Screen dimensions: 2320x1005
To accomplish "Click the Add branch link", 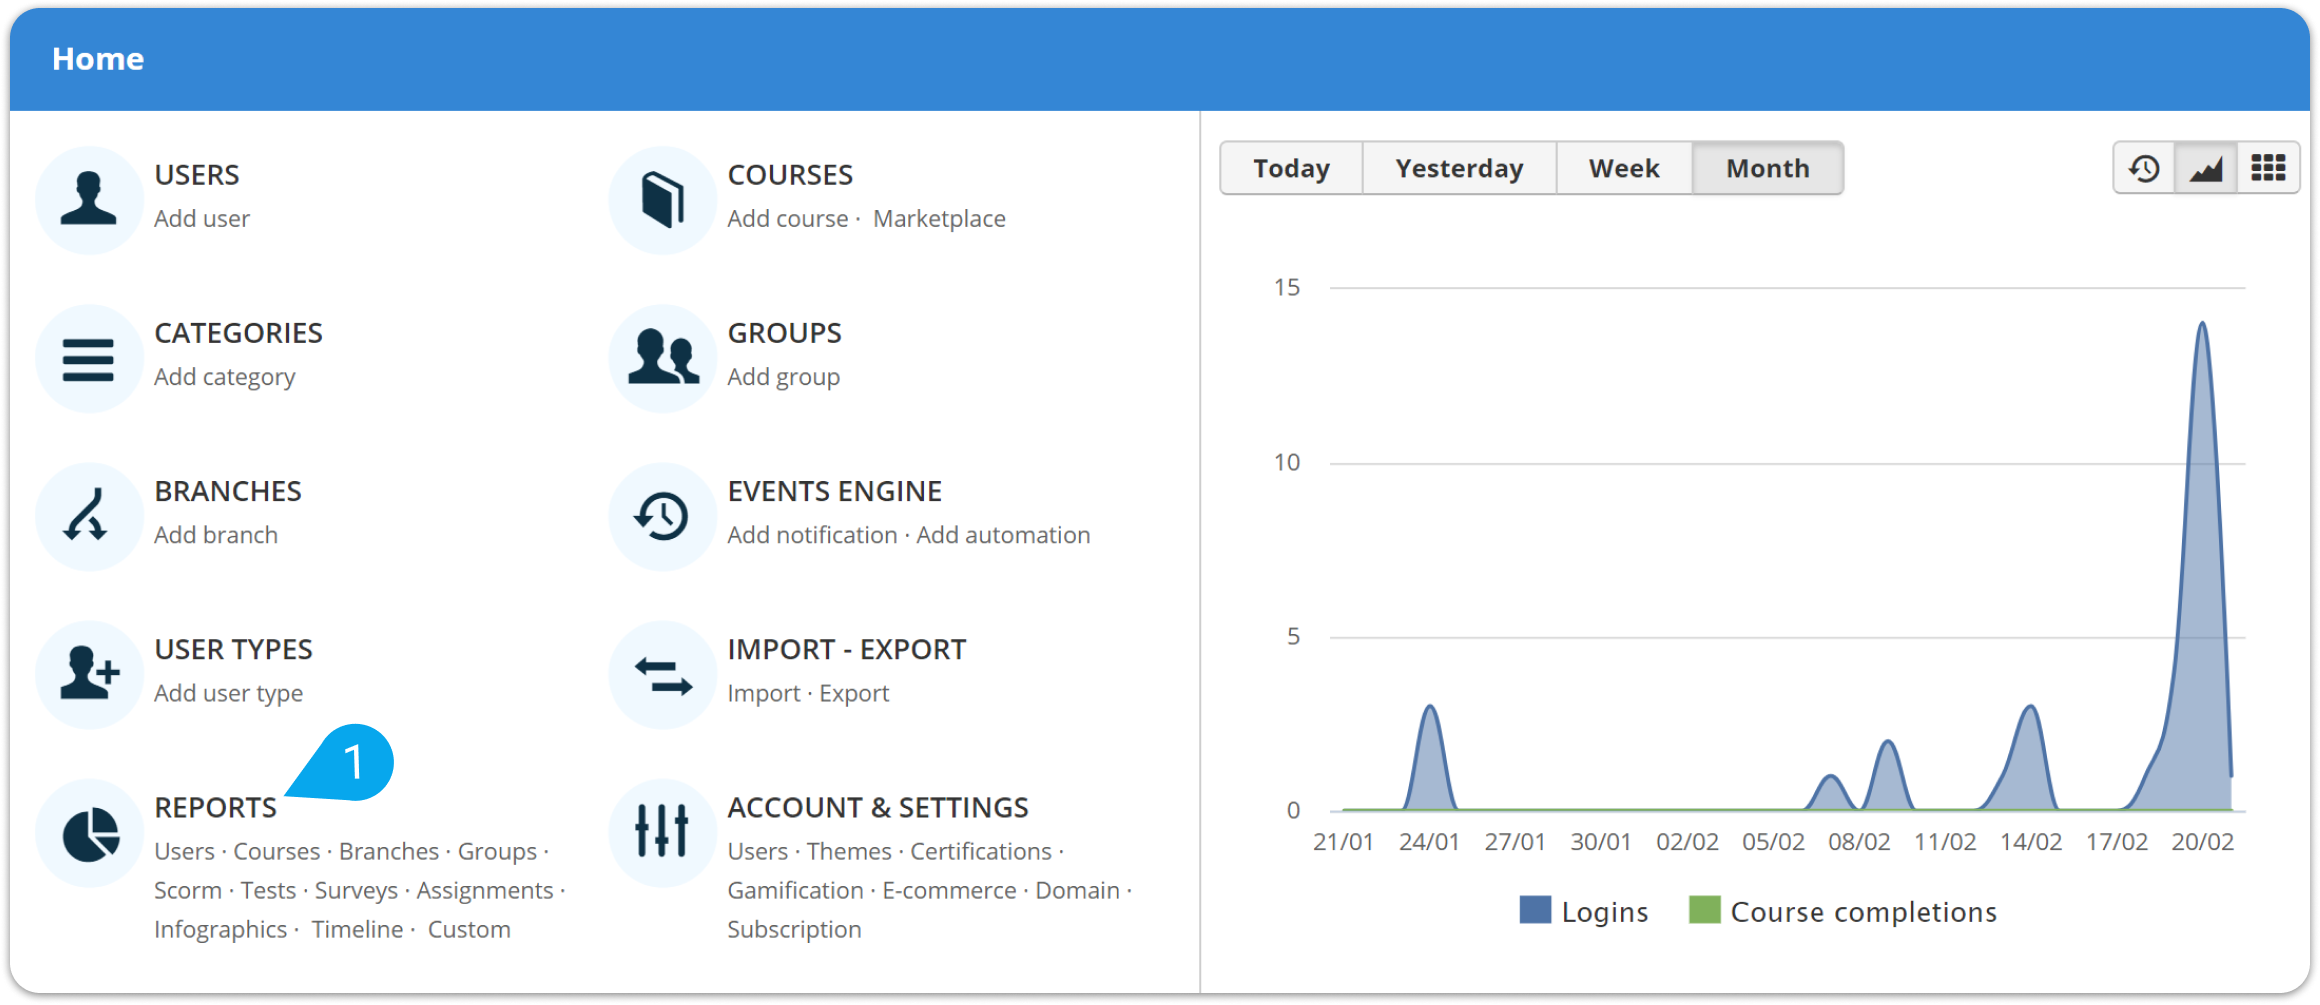I will pyautogui.click(x=216, y=535).
